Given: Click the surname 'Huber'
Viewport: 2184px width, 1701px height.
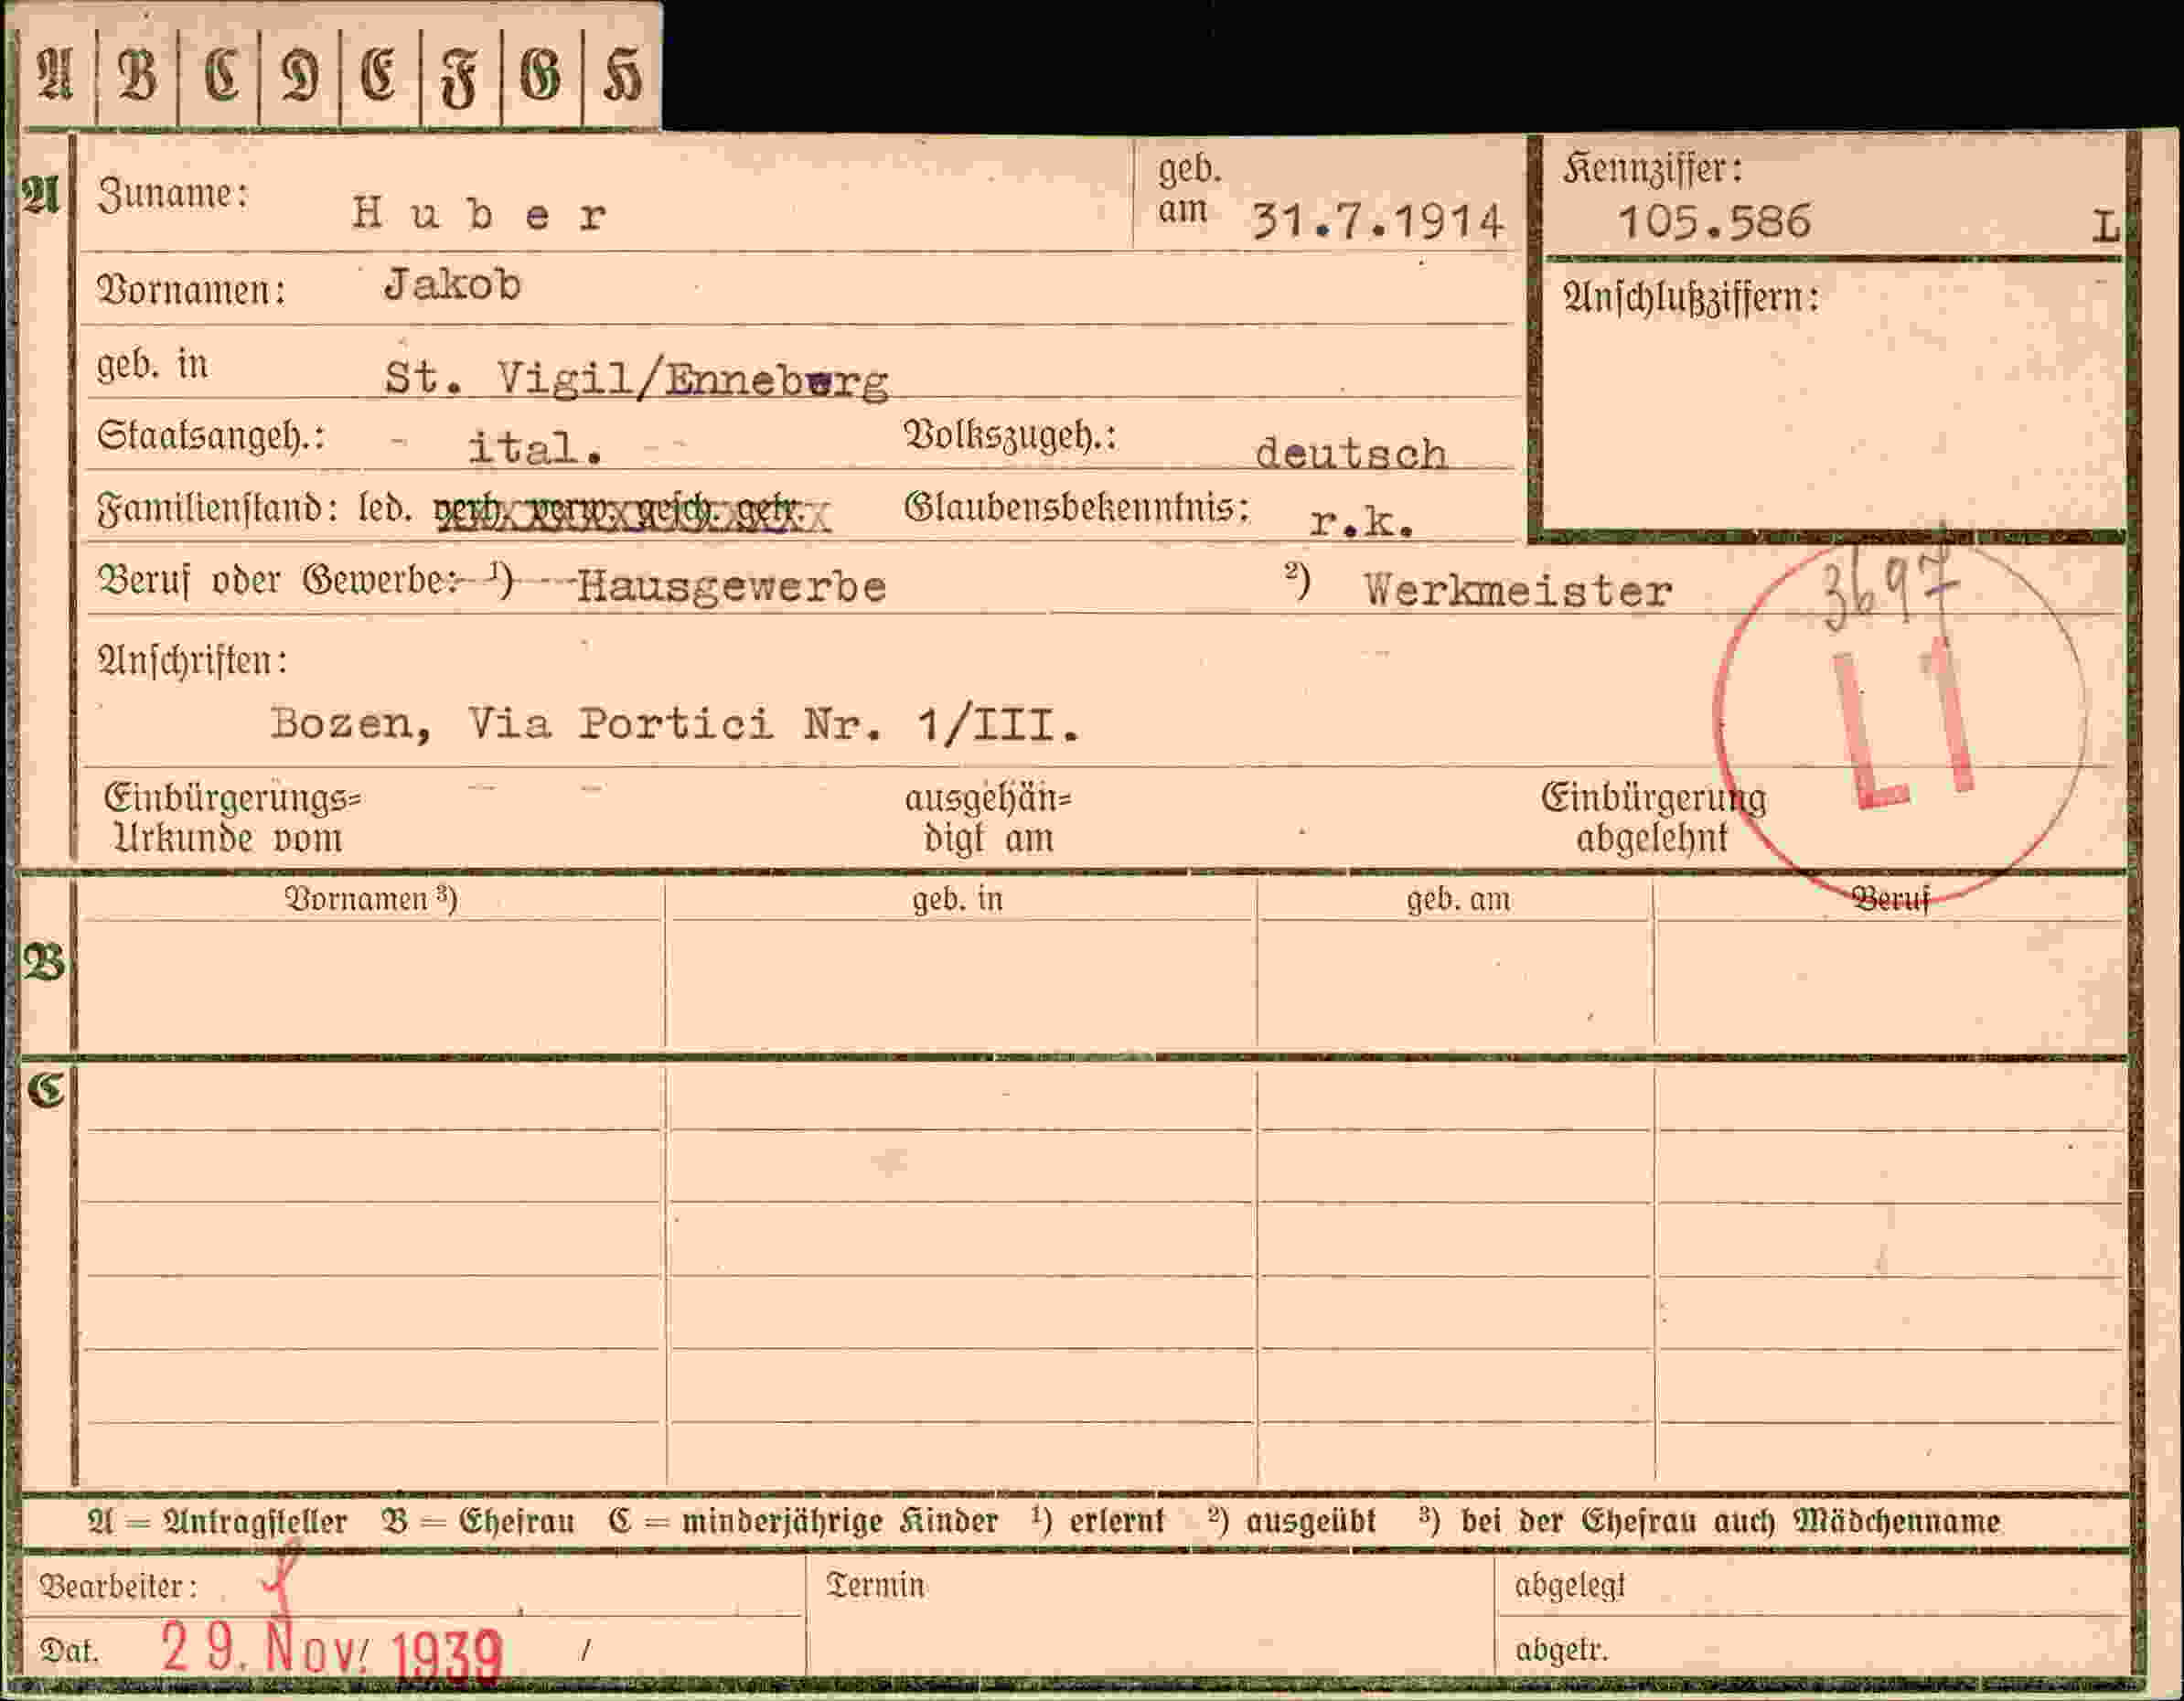Looking at the screenshot, I should 479,214.
